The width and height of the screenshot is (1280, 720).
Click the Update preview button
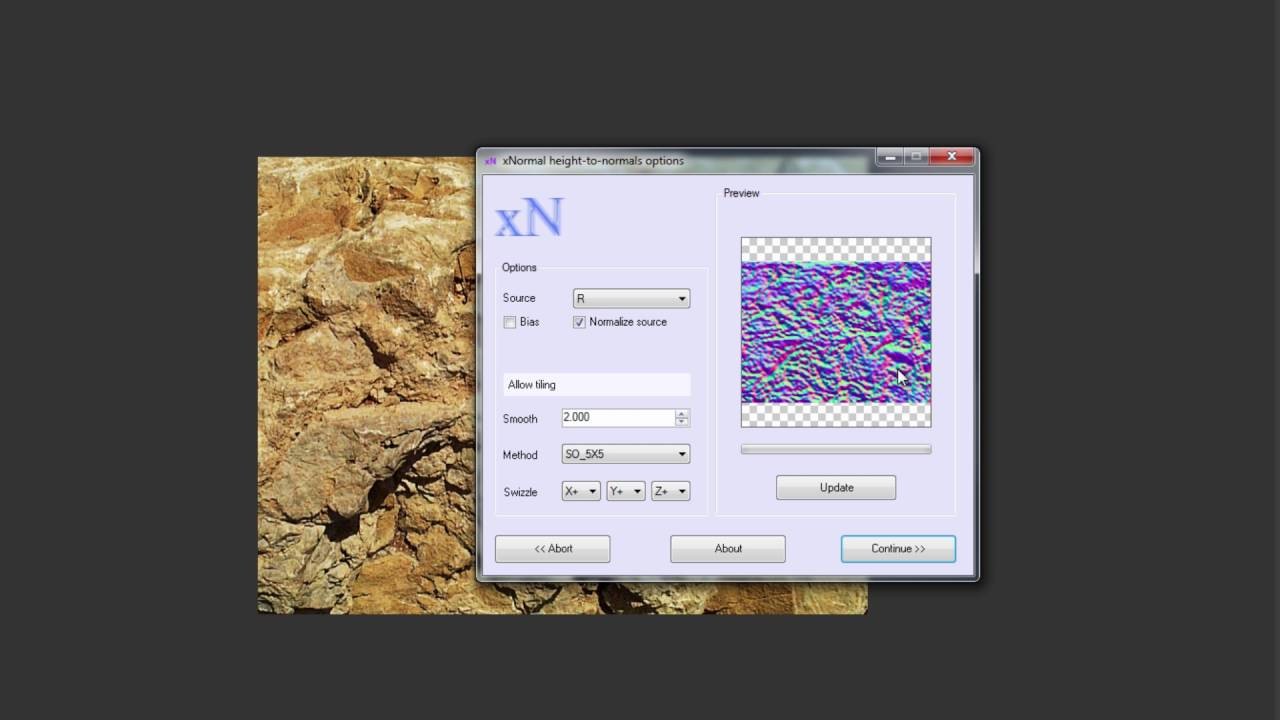[836, 488]
